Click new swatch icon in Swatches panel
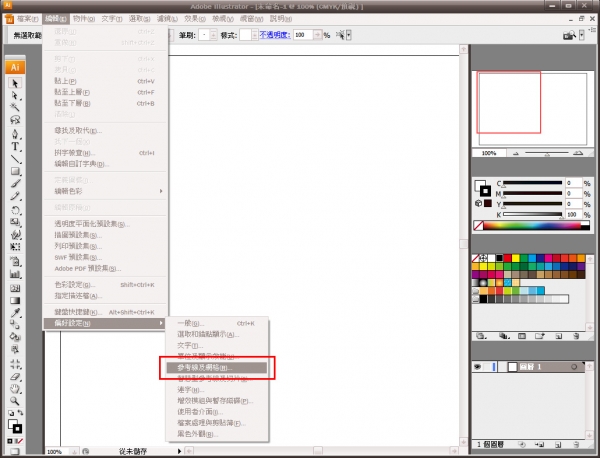The height and width of the screenshot is (458, 600). pos(559,336)
